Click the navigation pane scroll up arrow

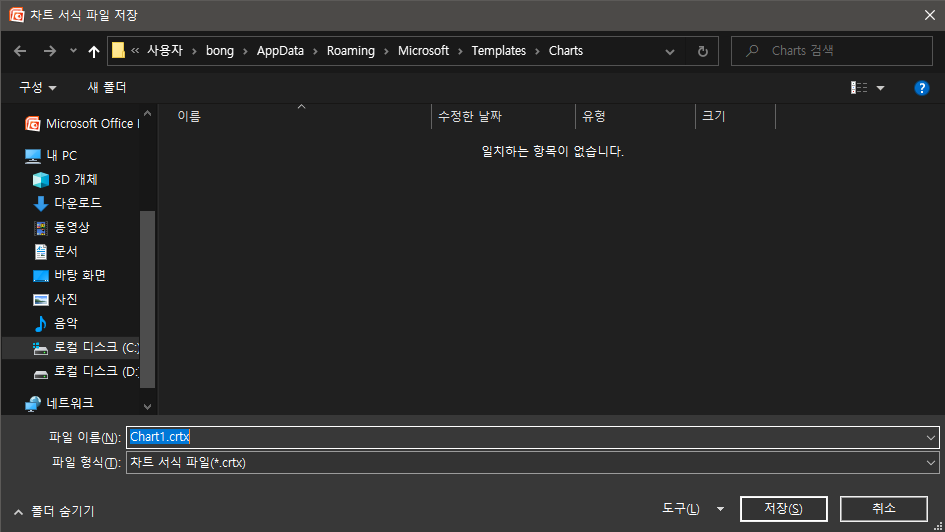pos(148,113)
